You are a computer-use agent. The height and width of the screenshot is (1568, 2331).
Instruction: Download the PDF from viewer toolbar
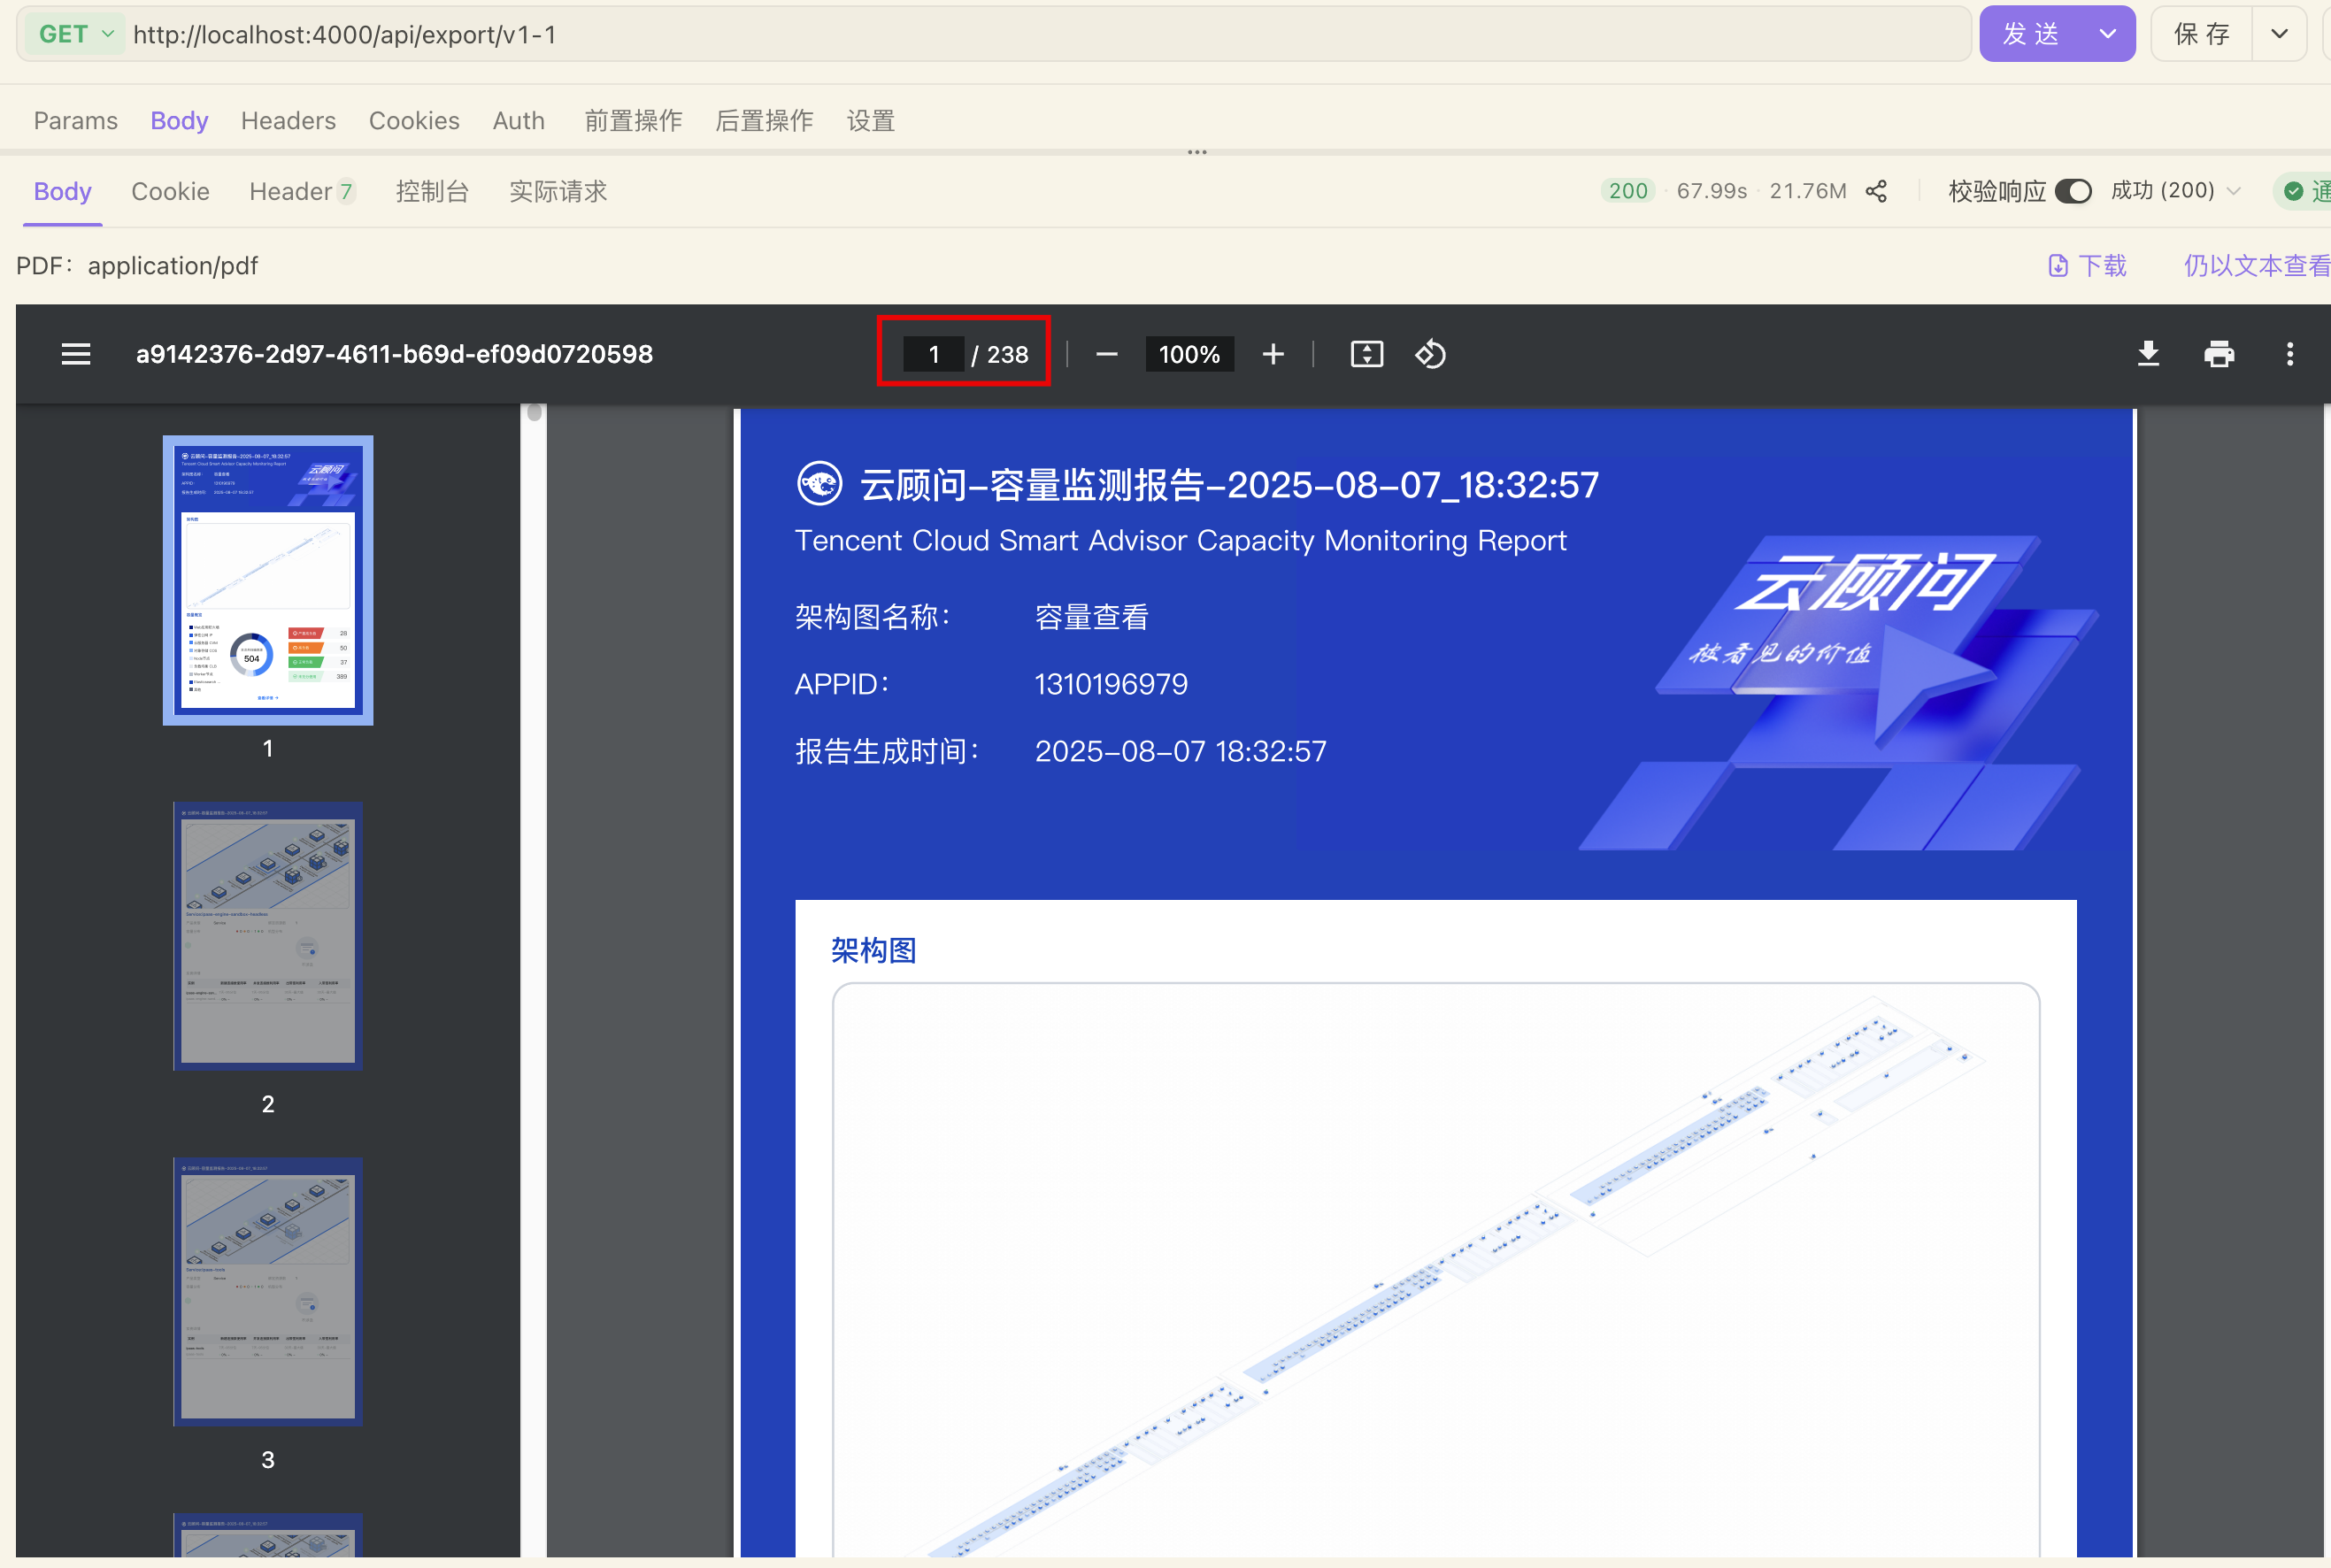[x=2148, y=354]
